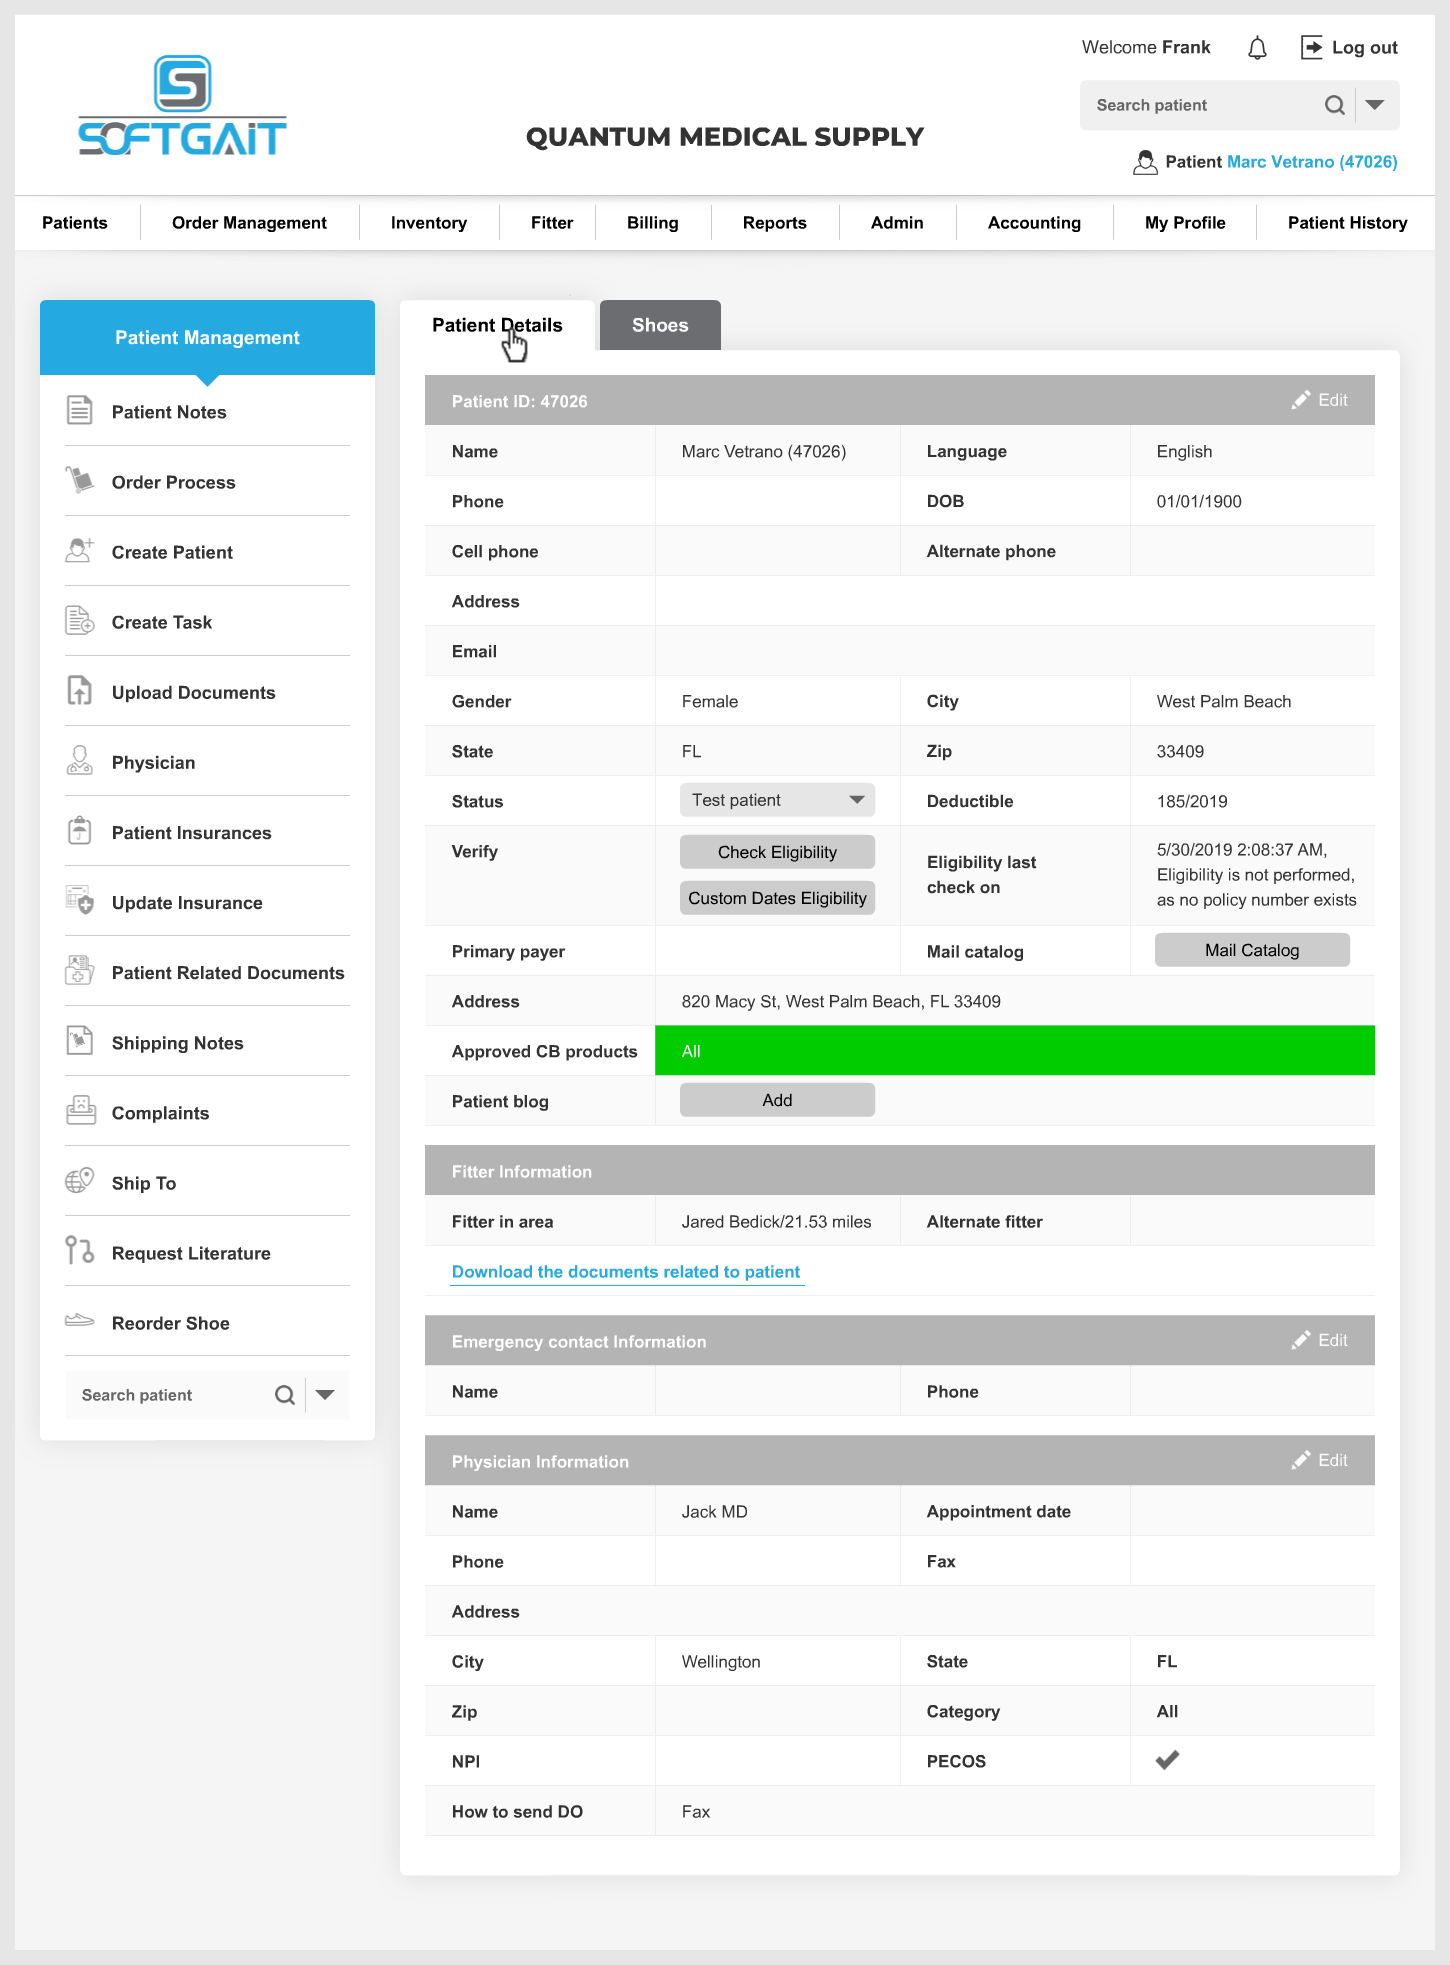Switch to the Shoes tab
1450x1965 pixels.
click(x=660, y=326)
